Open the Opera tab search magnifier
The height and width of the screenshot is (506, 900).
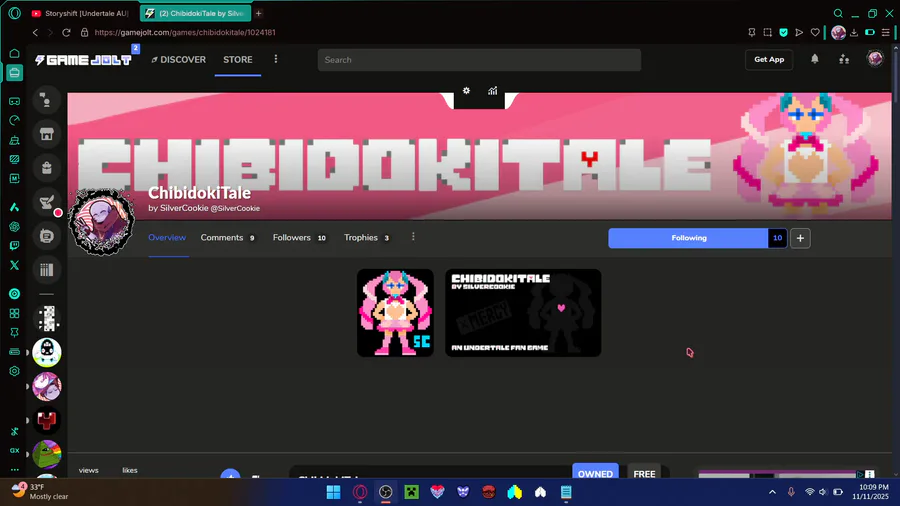pos(838,13)
